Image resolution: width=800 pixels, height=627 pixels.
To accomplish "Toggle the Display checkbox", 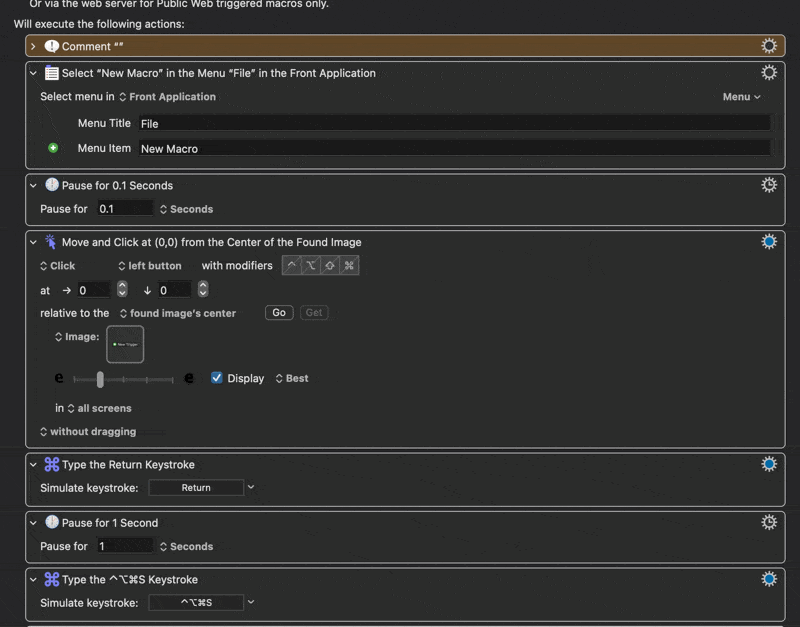I will (x=217, y=378).
